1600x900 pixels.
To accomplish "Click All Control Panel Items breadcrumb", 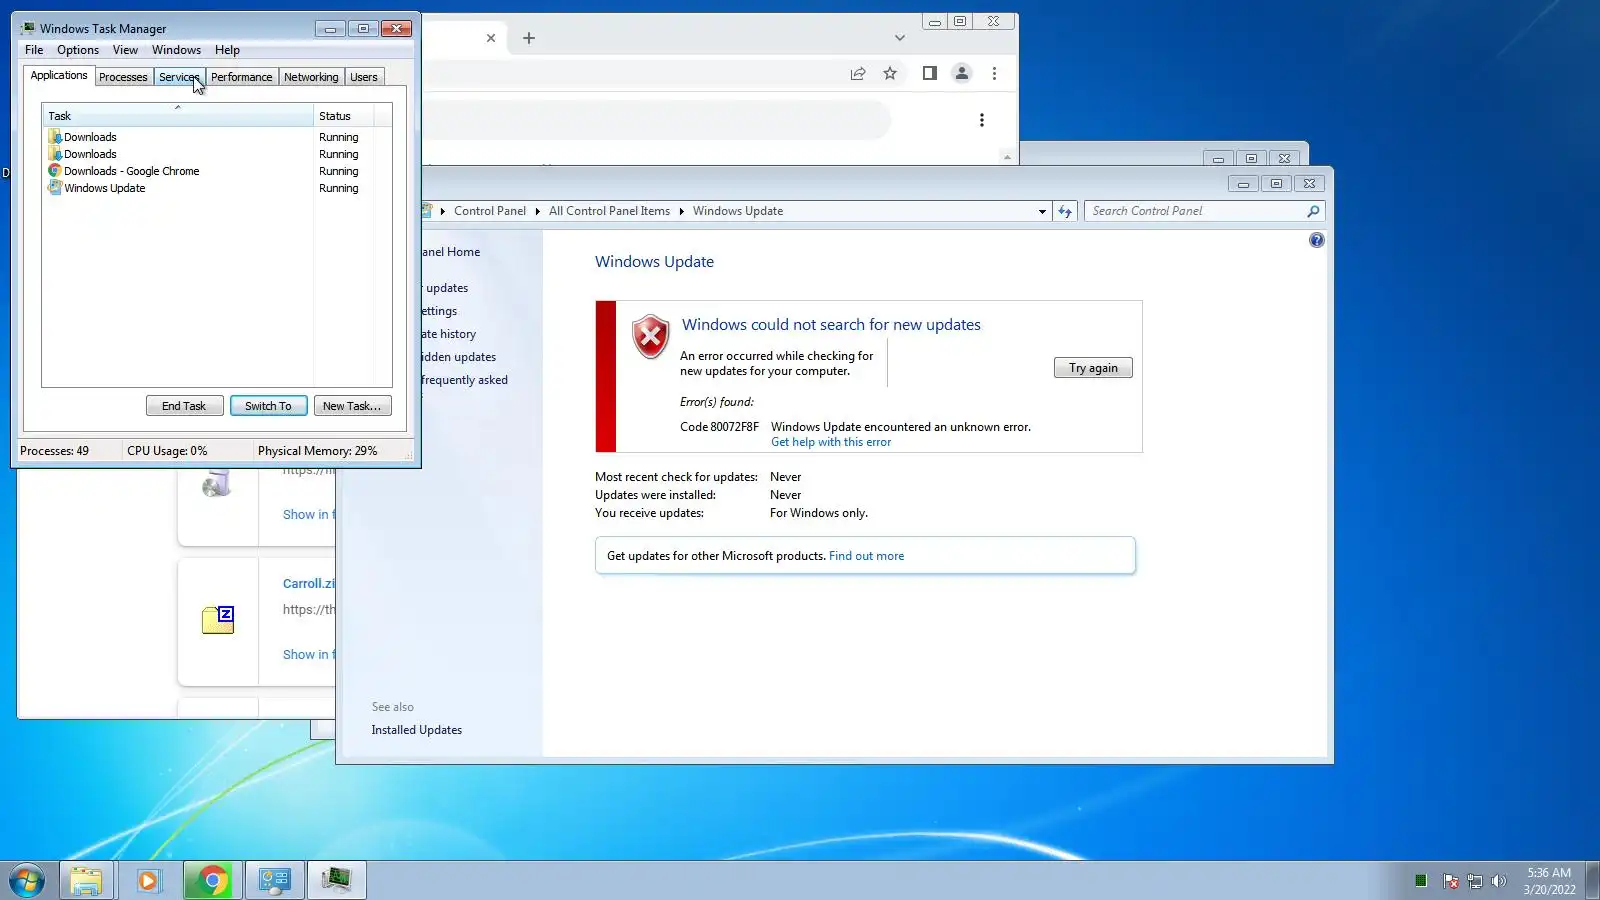I will (609, 211).
